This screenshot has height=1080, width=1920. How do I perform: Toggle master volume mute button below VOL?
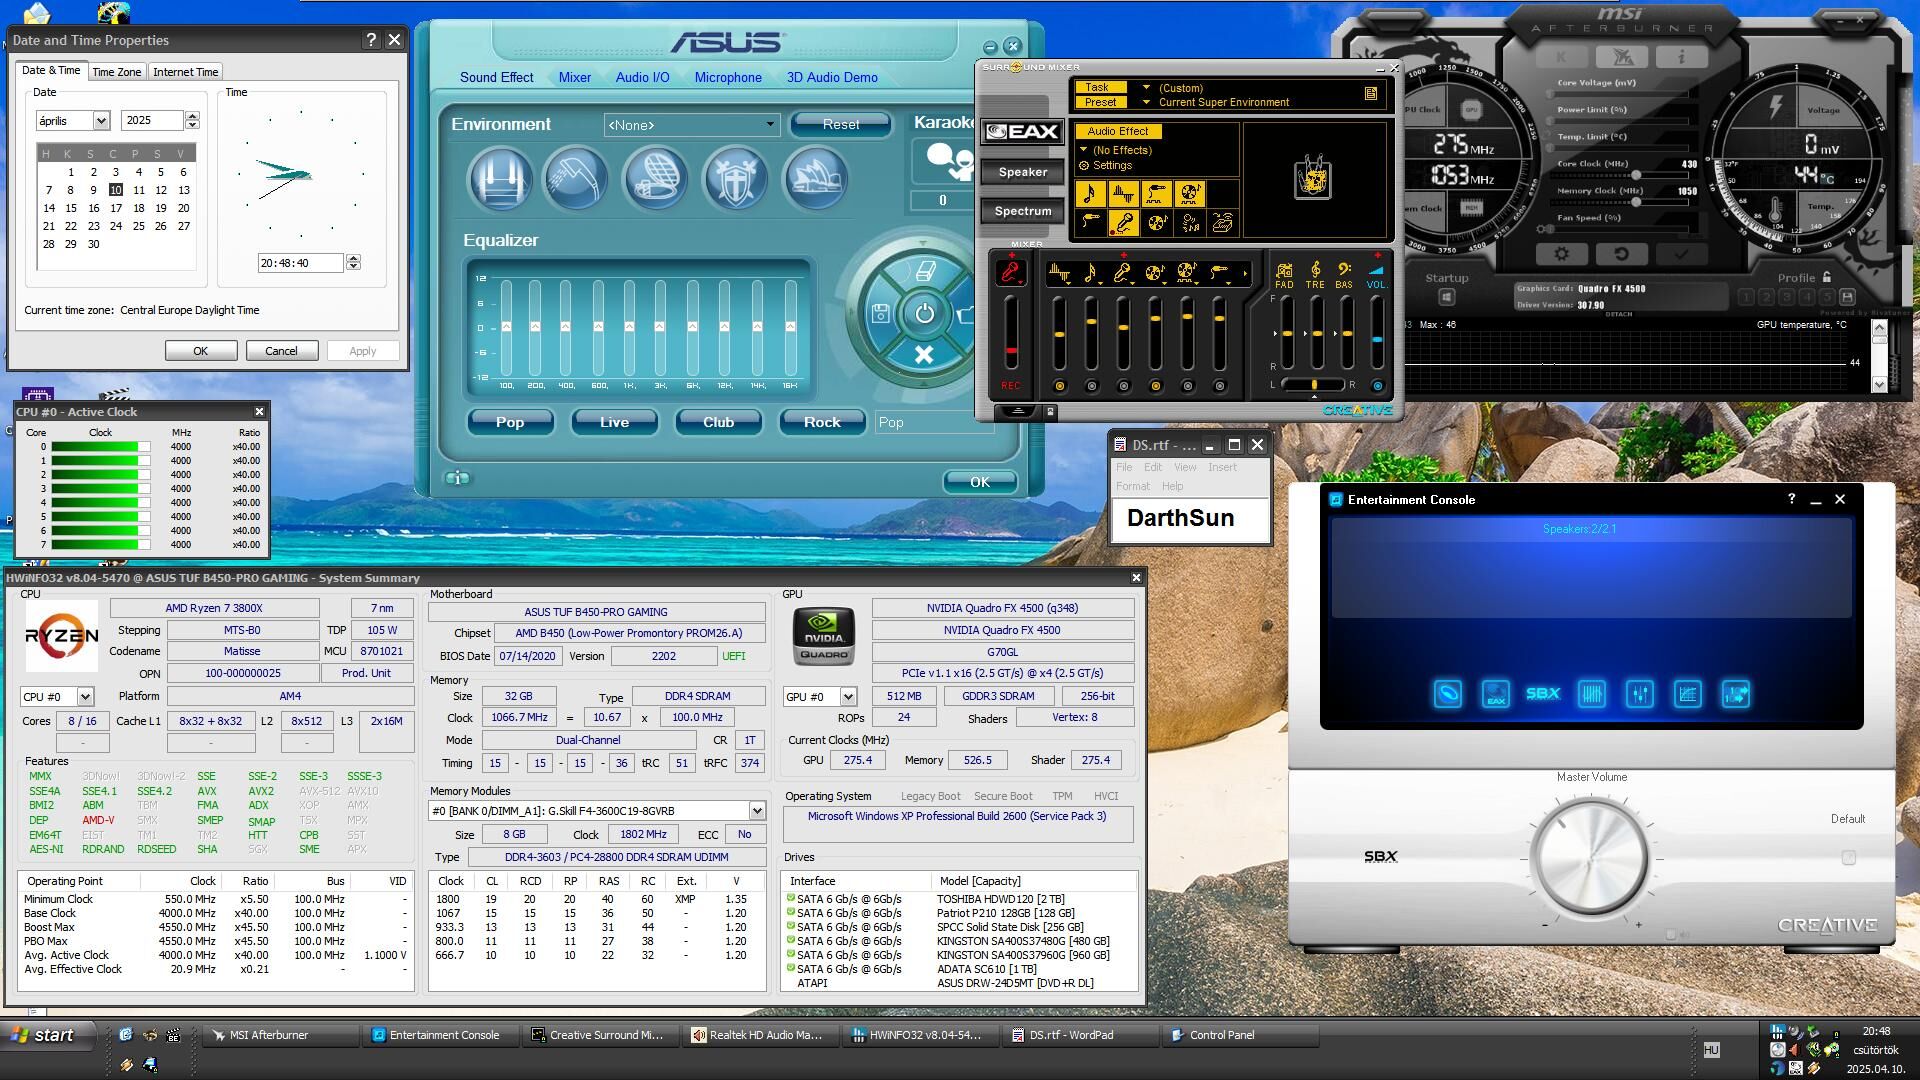pos(1377,386)
